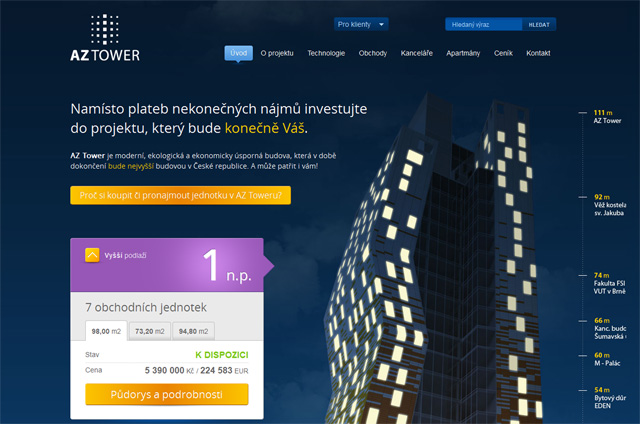Open the Ceník page
The height and width of the screenshot is (424, 640).
point(503,53)
